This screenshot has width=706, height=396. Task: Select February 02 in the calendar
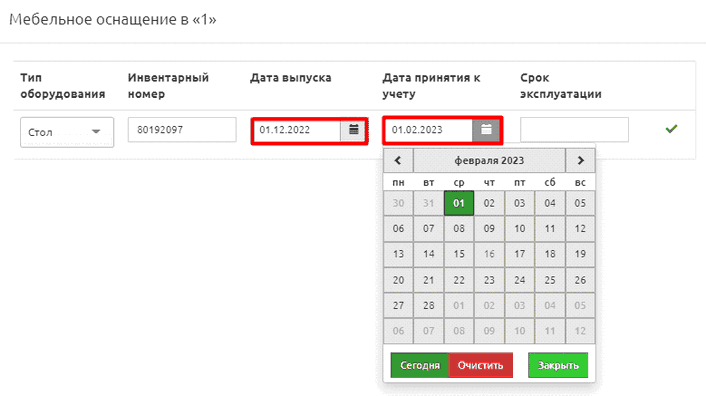[x=489, y=203]
